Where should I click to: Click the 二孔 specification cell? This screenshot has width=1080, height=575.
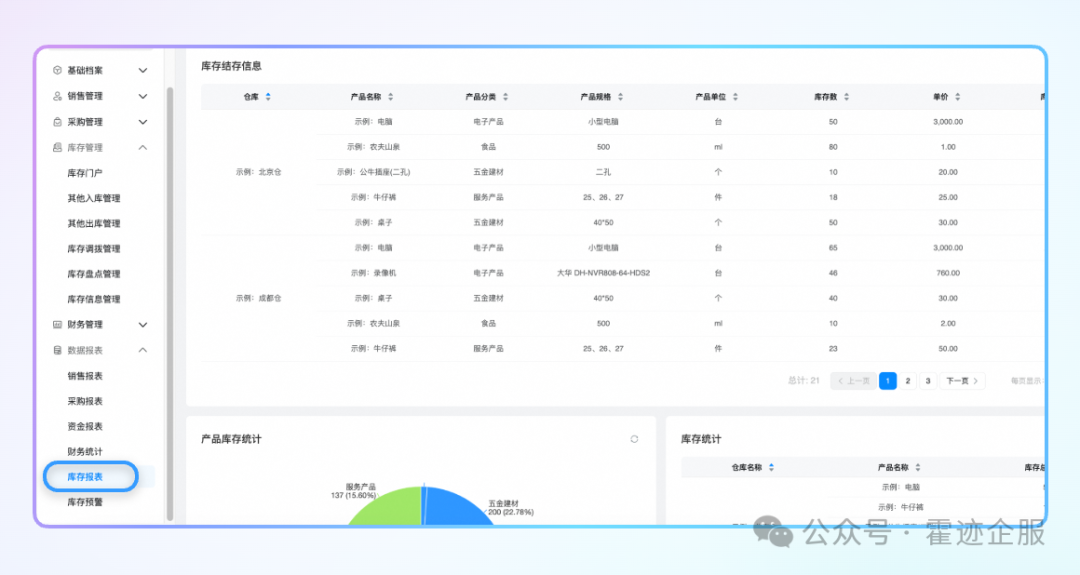[603, 172]
